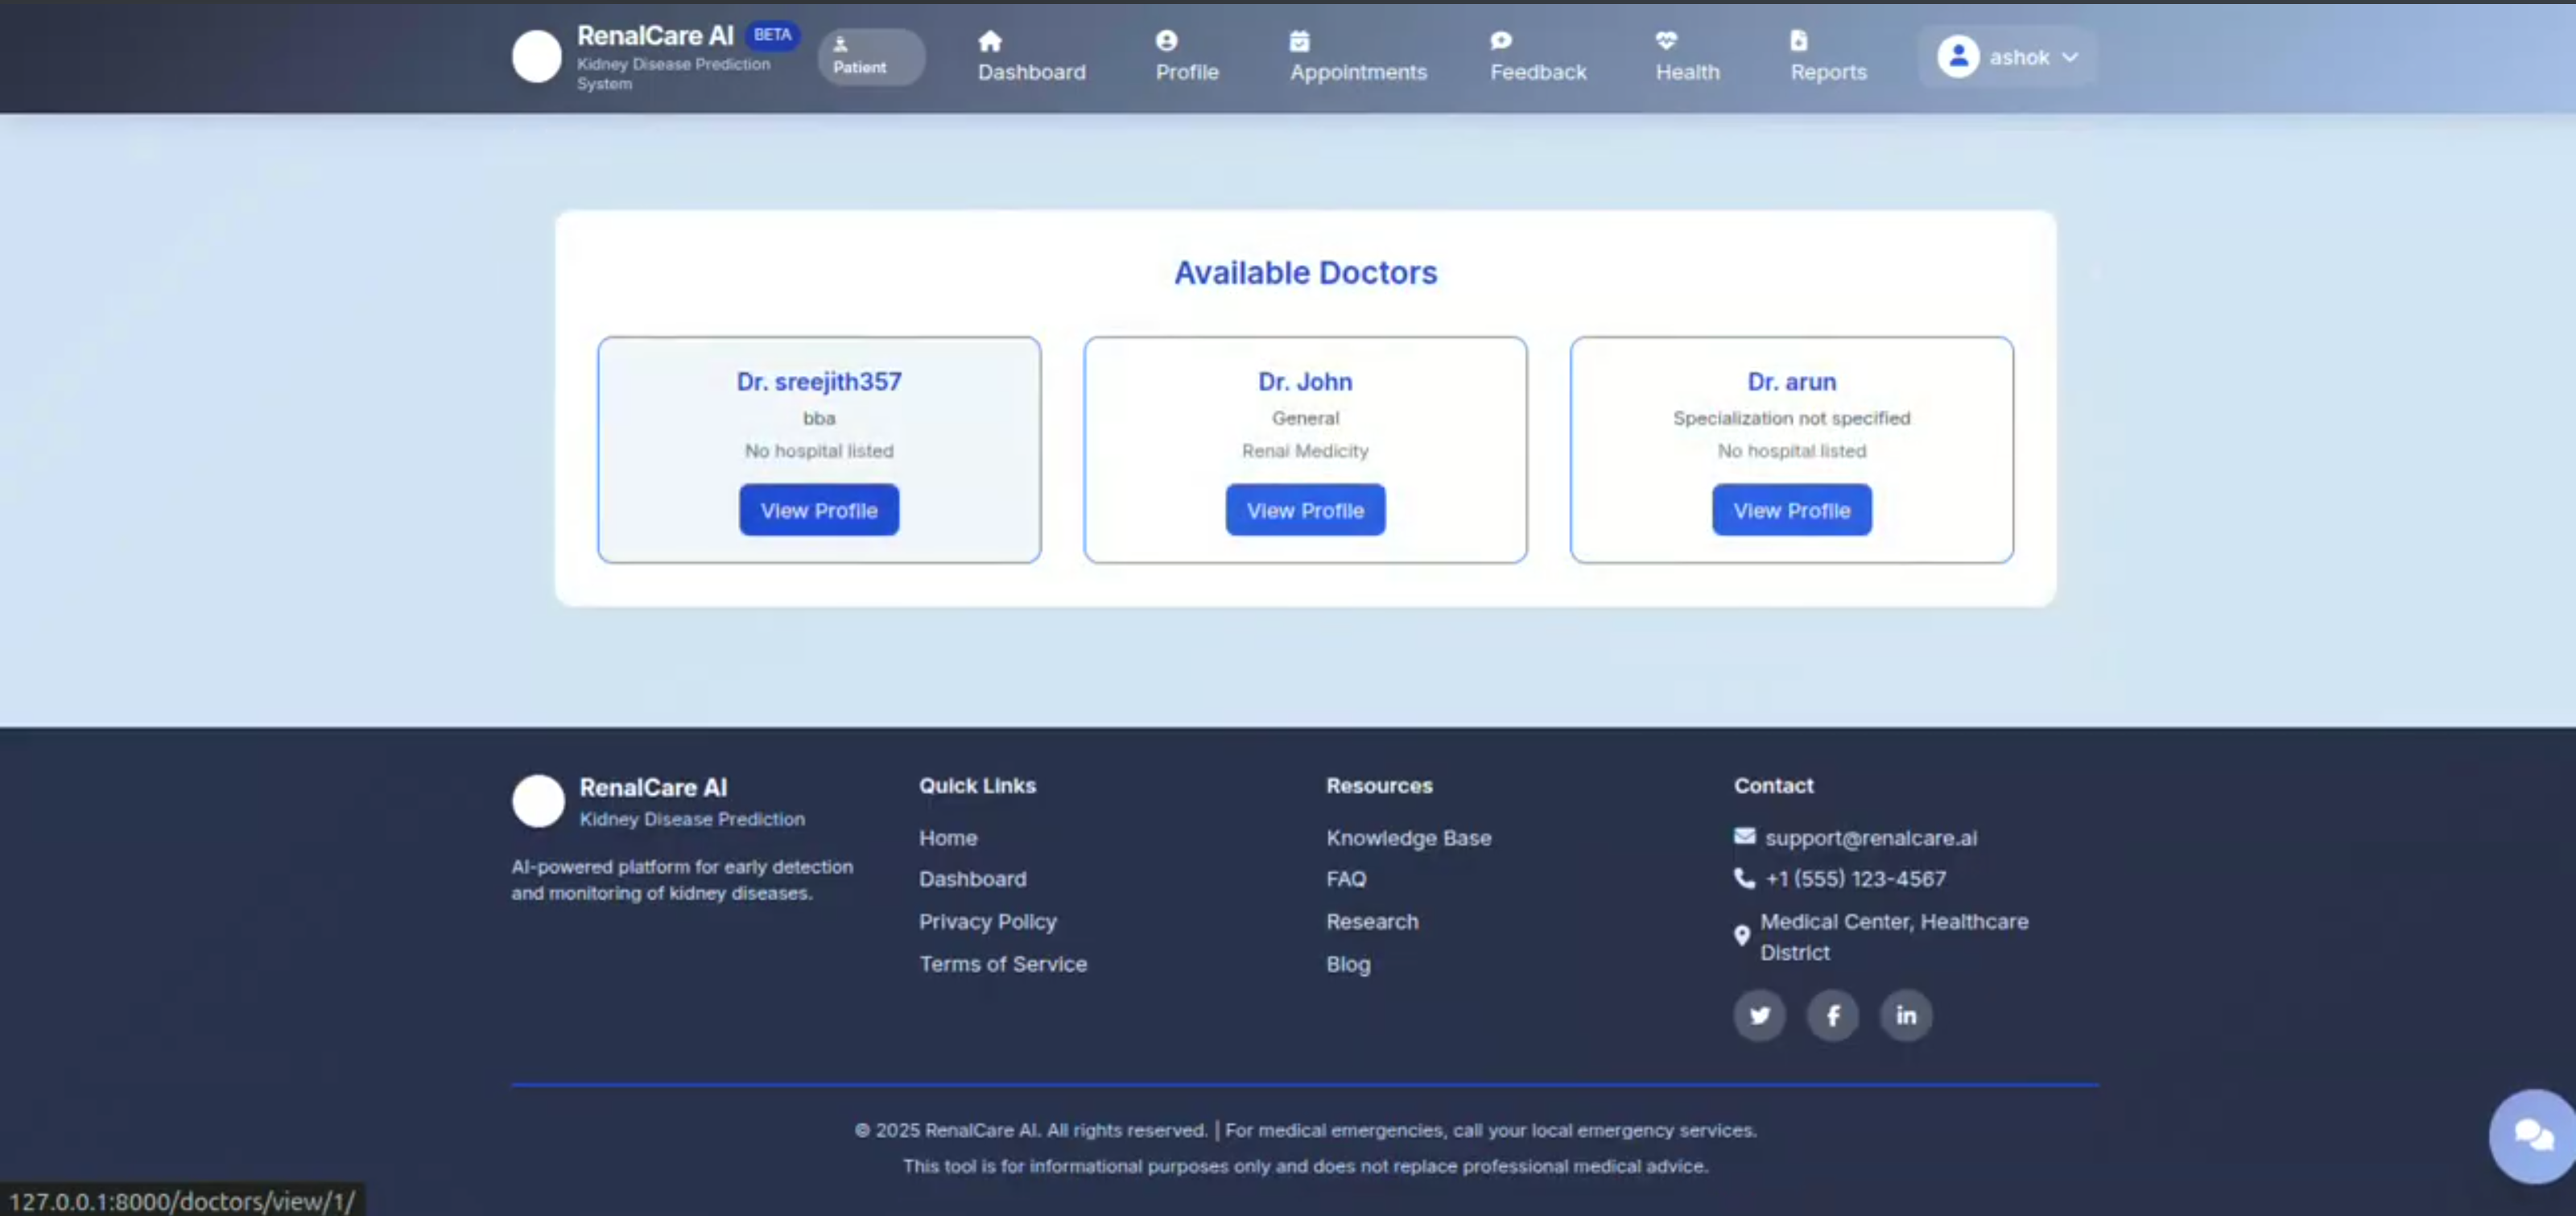Open the Profile nav item
This screenshot has width=2576, height=1216.
(x=1187, y=57)
